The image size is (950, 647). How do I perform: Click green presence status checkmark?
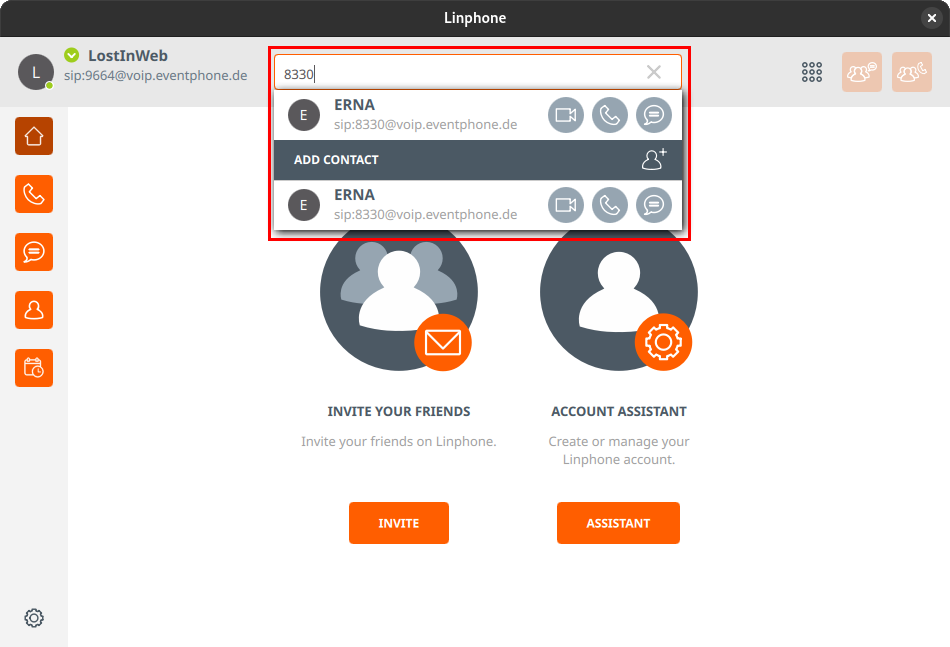(x=71, y=55)
